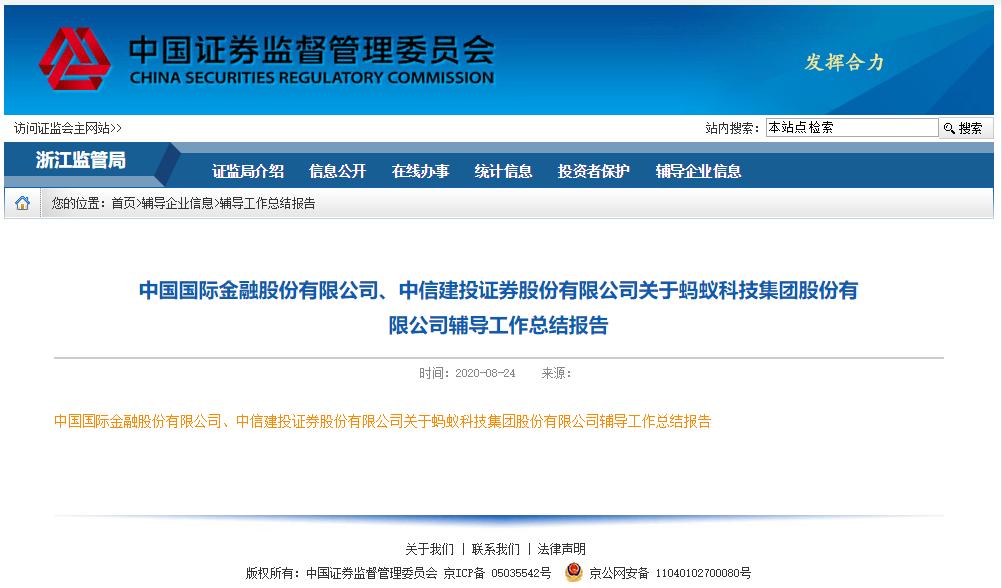Click the 搜索 search button
Screen dimensions: 1002x588
click(966, 128)
